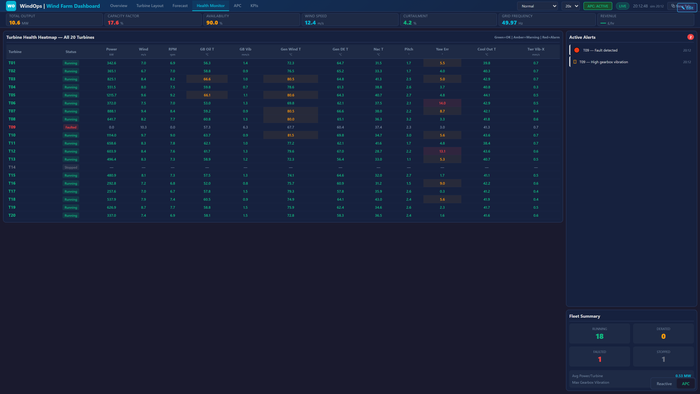
Task: Click the Wind Speed 12.4 KPI card
Action: pyautogui.click(x=350, y=20)
